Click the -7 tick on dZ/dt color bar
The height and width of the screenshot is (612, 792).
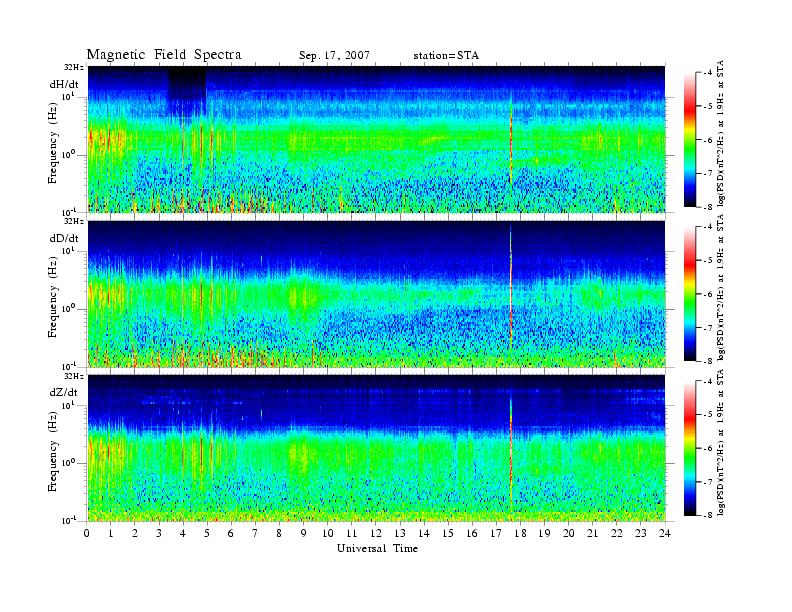[708, 482]
